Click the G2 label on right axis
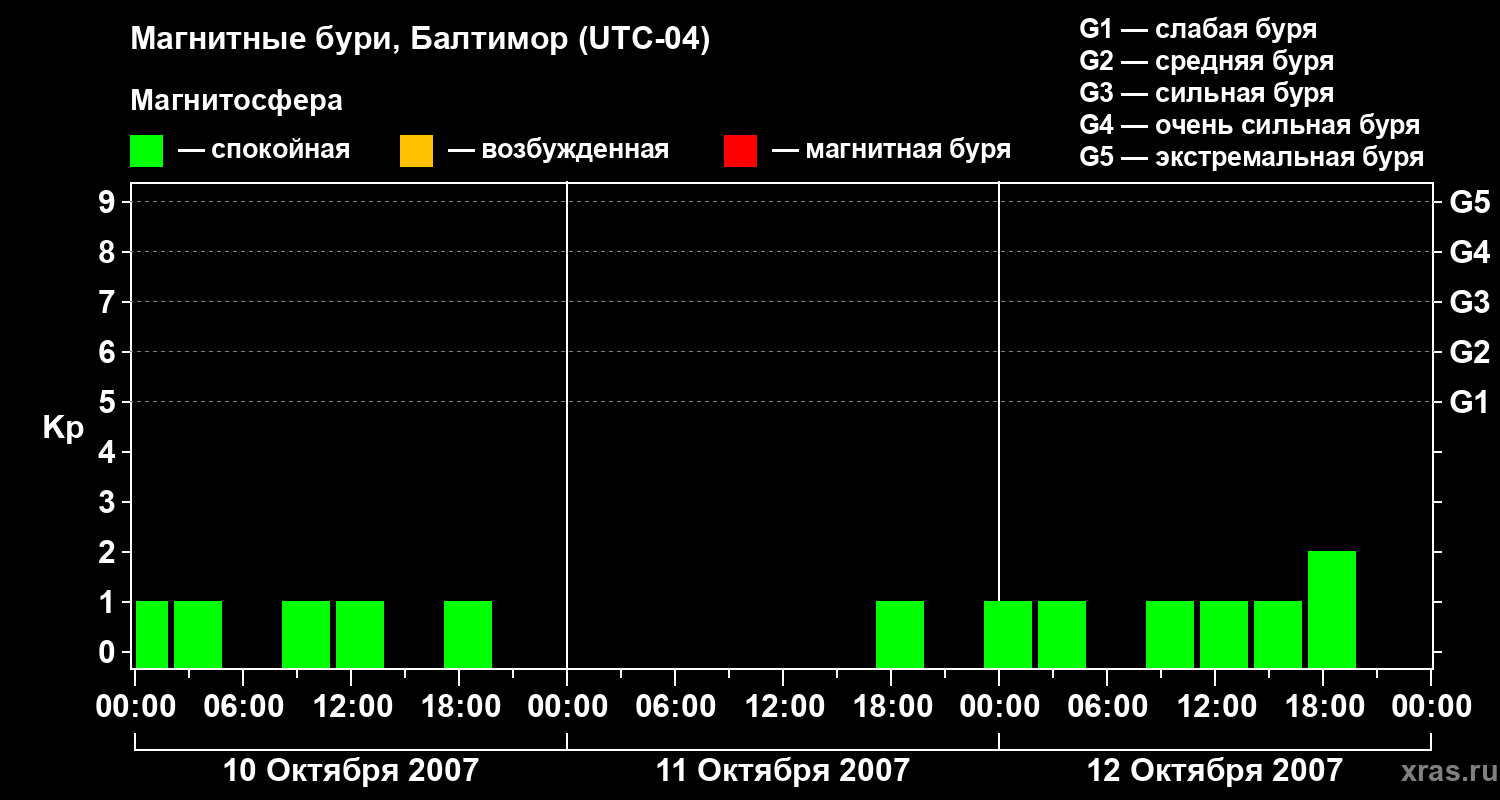Viewport: 1500px width, 800px height. 1469,352
